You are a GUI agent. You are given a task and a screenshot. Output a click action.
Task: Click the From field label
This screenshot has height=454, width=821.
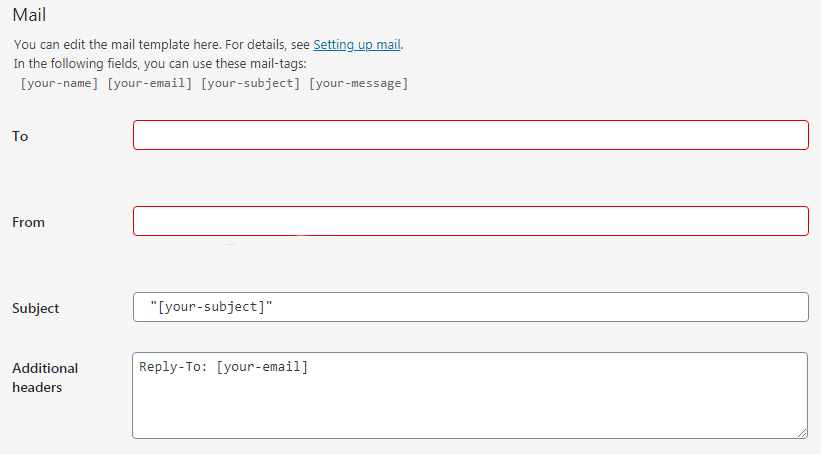pos(28,222)
